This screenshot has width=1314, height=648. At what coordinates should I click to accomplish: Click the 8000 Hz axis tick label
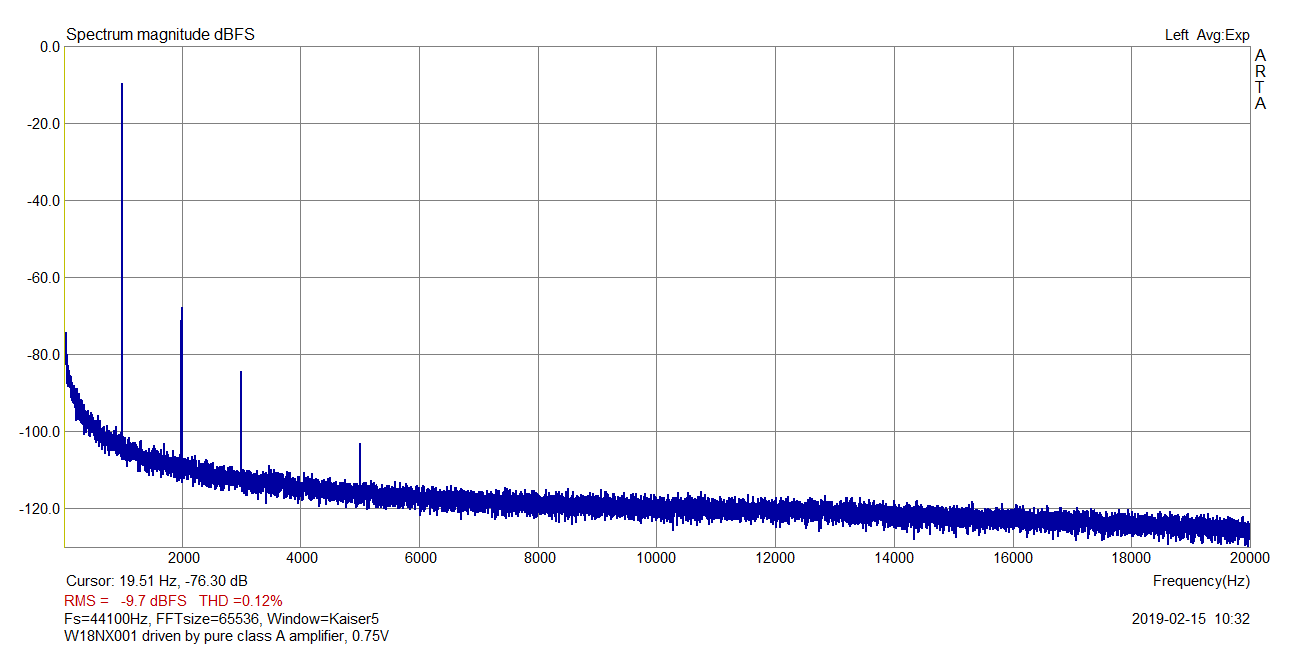click(538, 557)
